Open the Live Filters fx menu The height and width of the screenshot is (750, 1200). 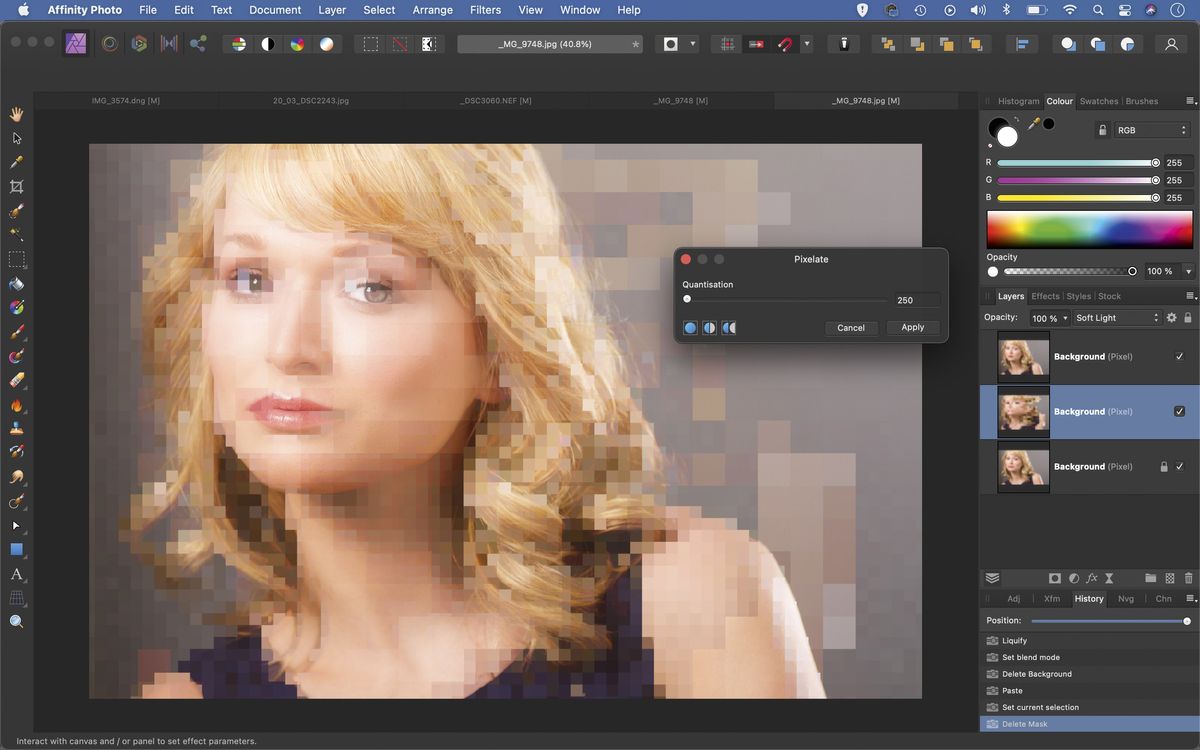[x=1092, y=578]
